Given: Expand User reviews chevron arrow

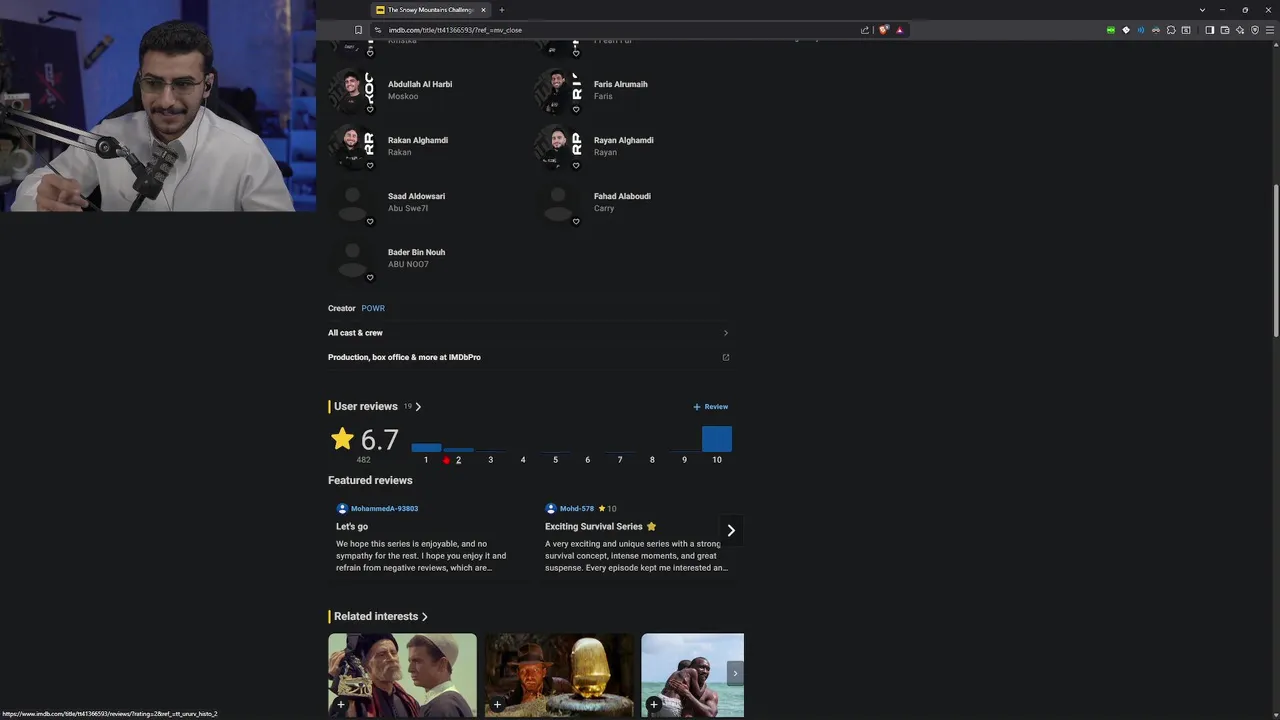Looking at the screenshot, I should 418,407.
